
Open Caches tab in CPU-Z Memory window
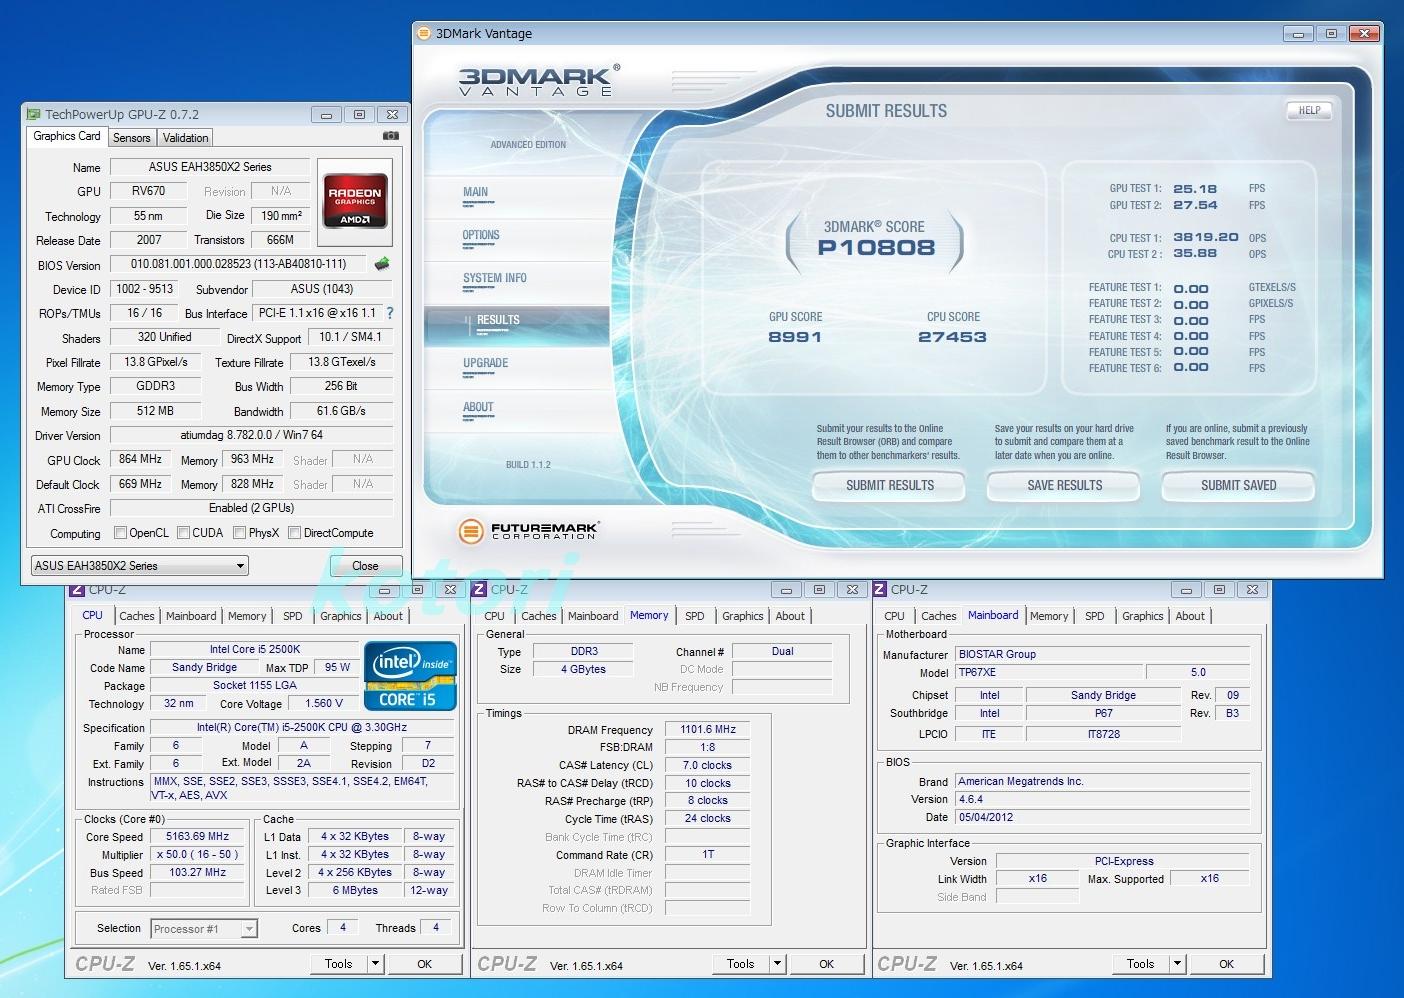coord(539,616)
